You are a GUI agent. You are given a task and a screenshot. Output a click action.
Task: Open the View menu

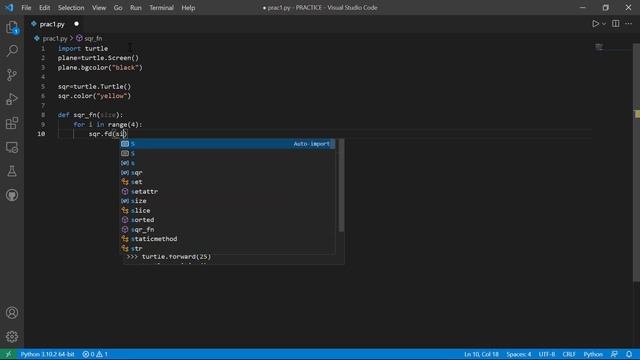click(99, 8)
